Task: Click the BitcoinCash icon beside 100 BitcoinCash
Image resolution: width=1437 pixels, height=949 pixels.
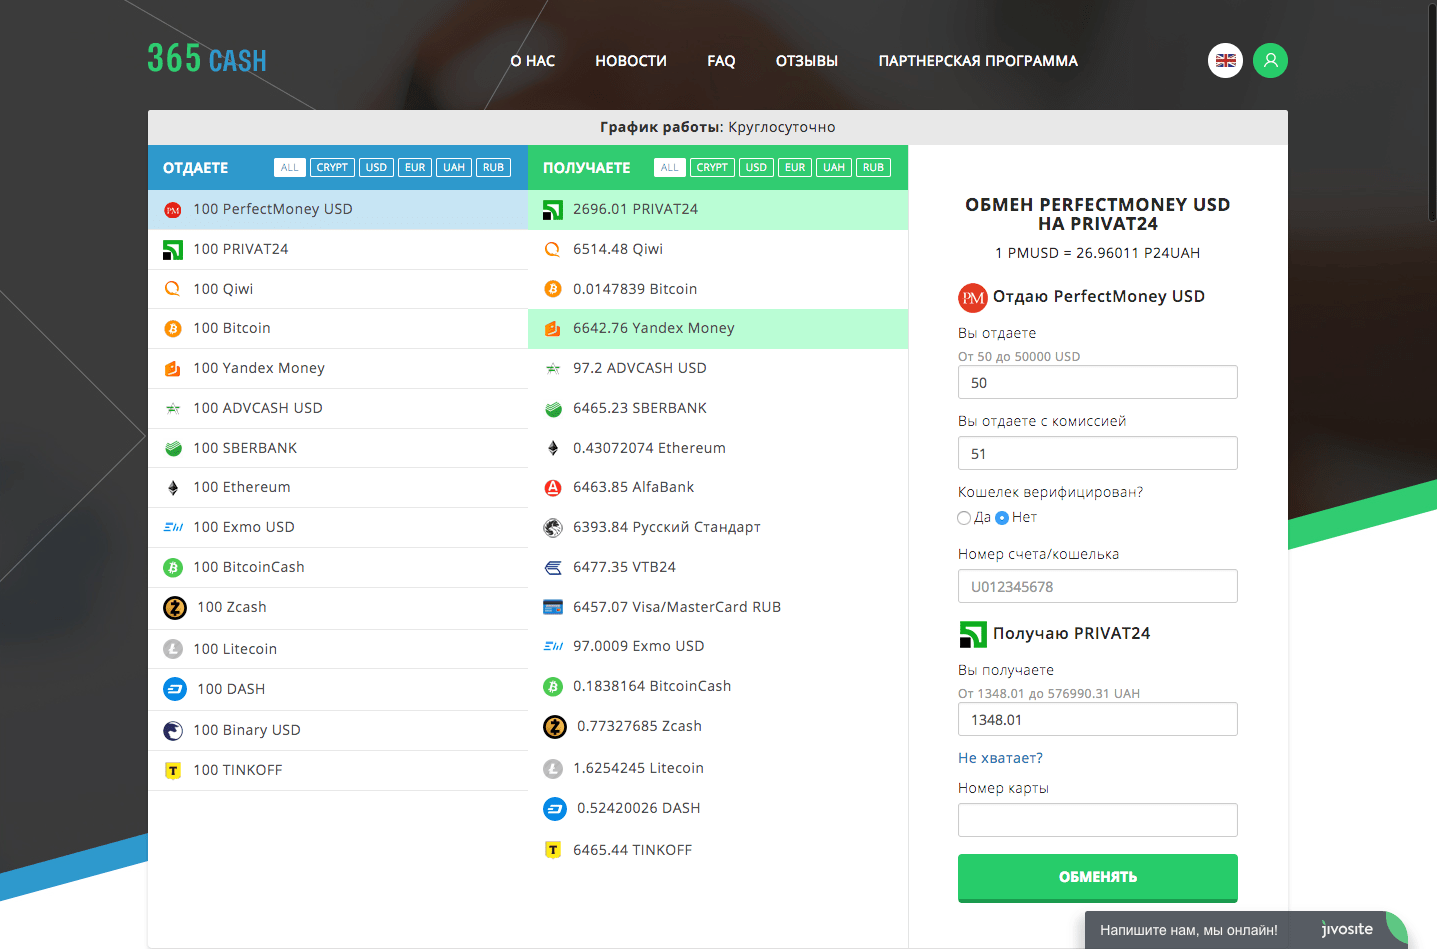Action: tap(173, 568)
